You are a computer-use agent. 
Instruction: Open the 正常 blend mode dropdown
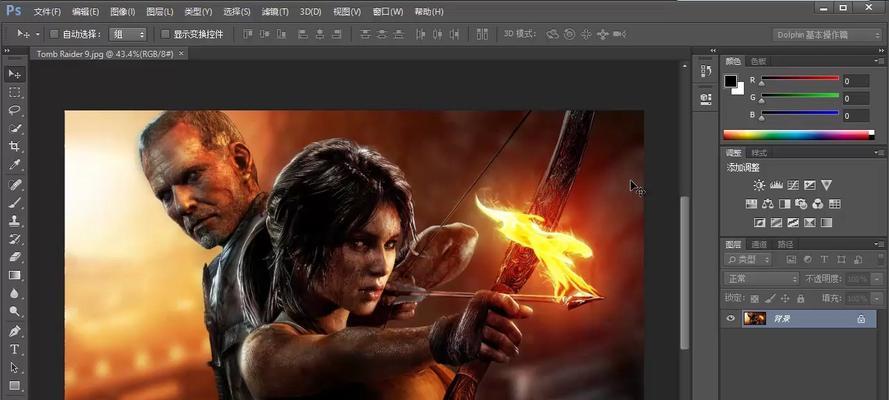click(761, 279)
